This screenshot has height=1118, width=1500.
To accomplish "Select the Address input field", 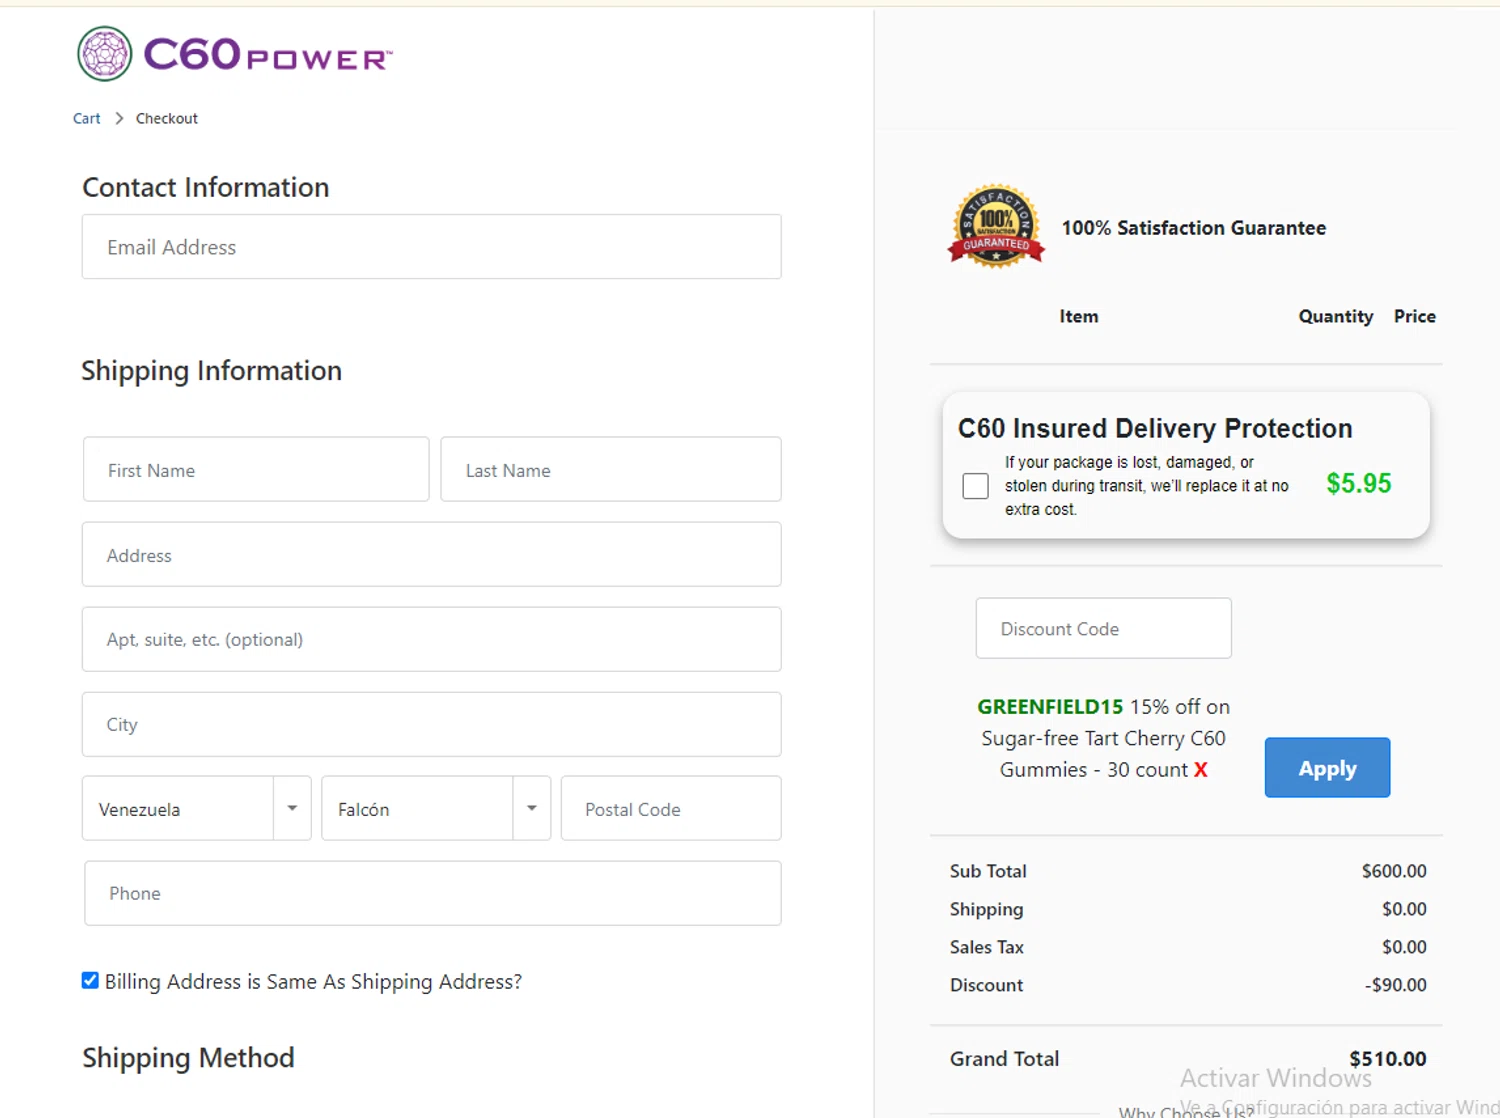I will click(x=431, y=554).
